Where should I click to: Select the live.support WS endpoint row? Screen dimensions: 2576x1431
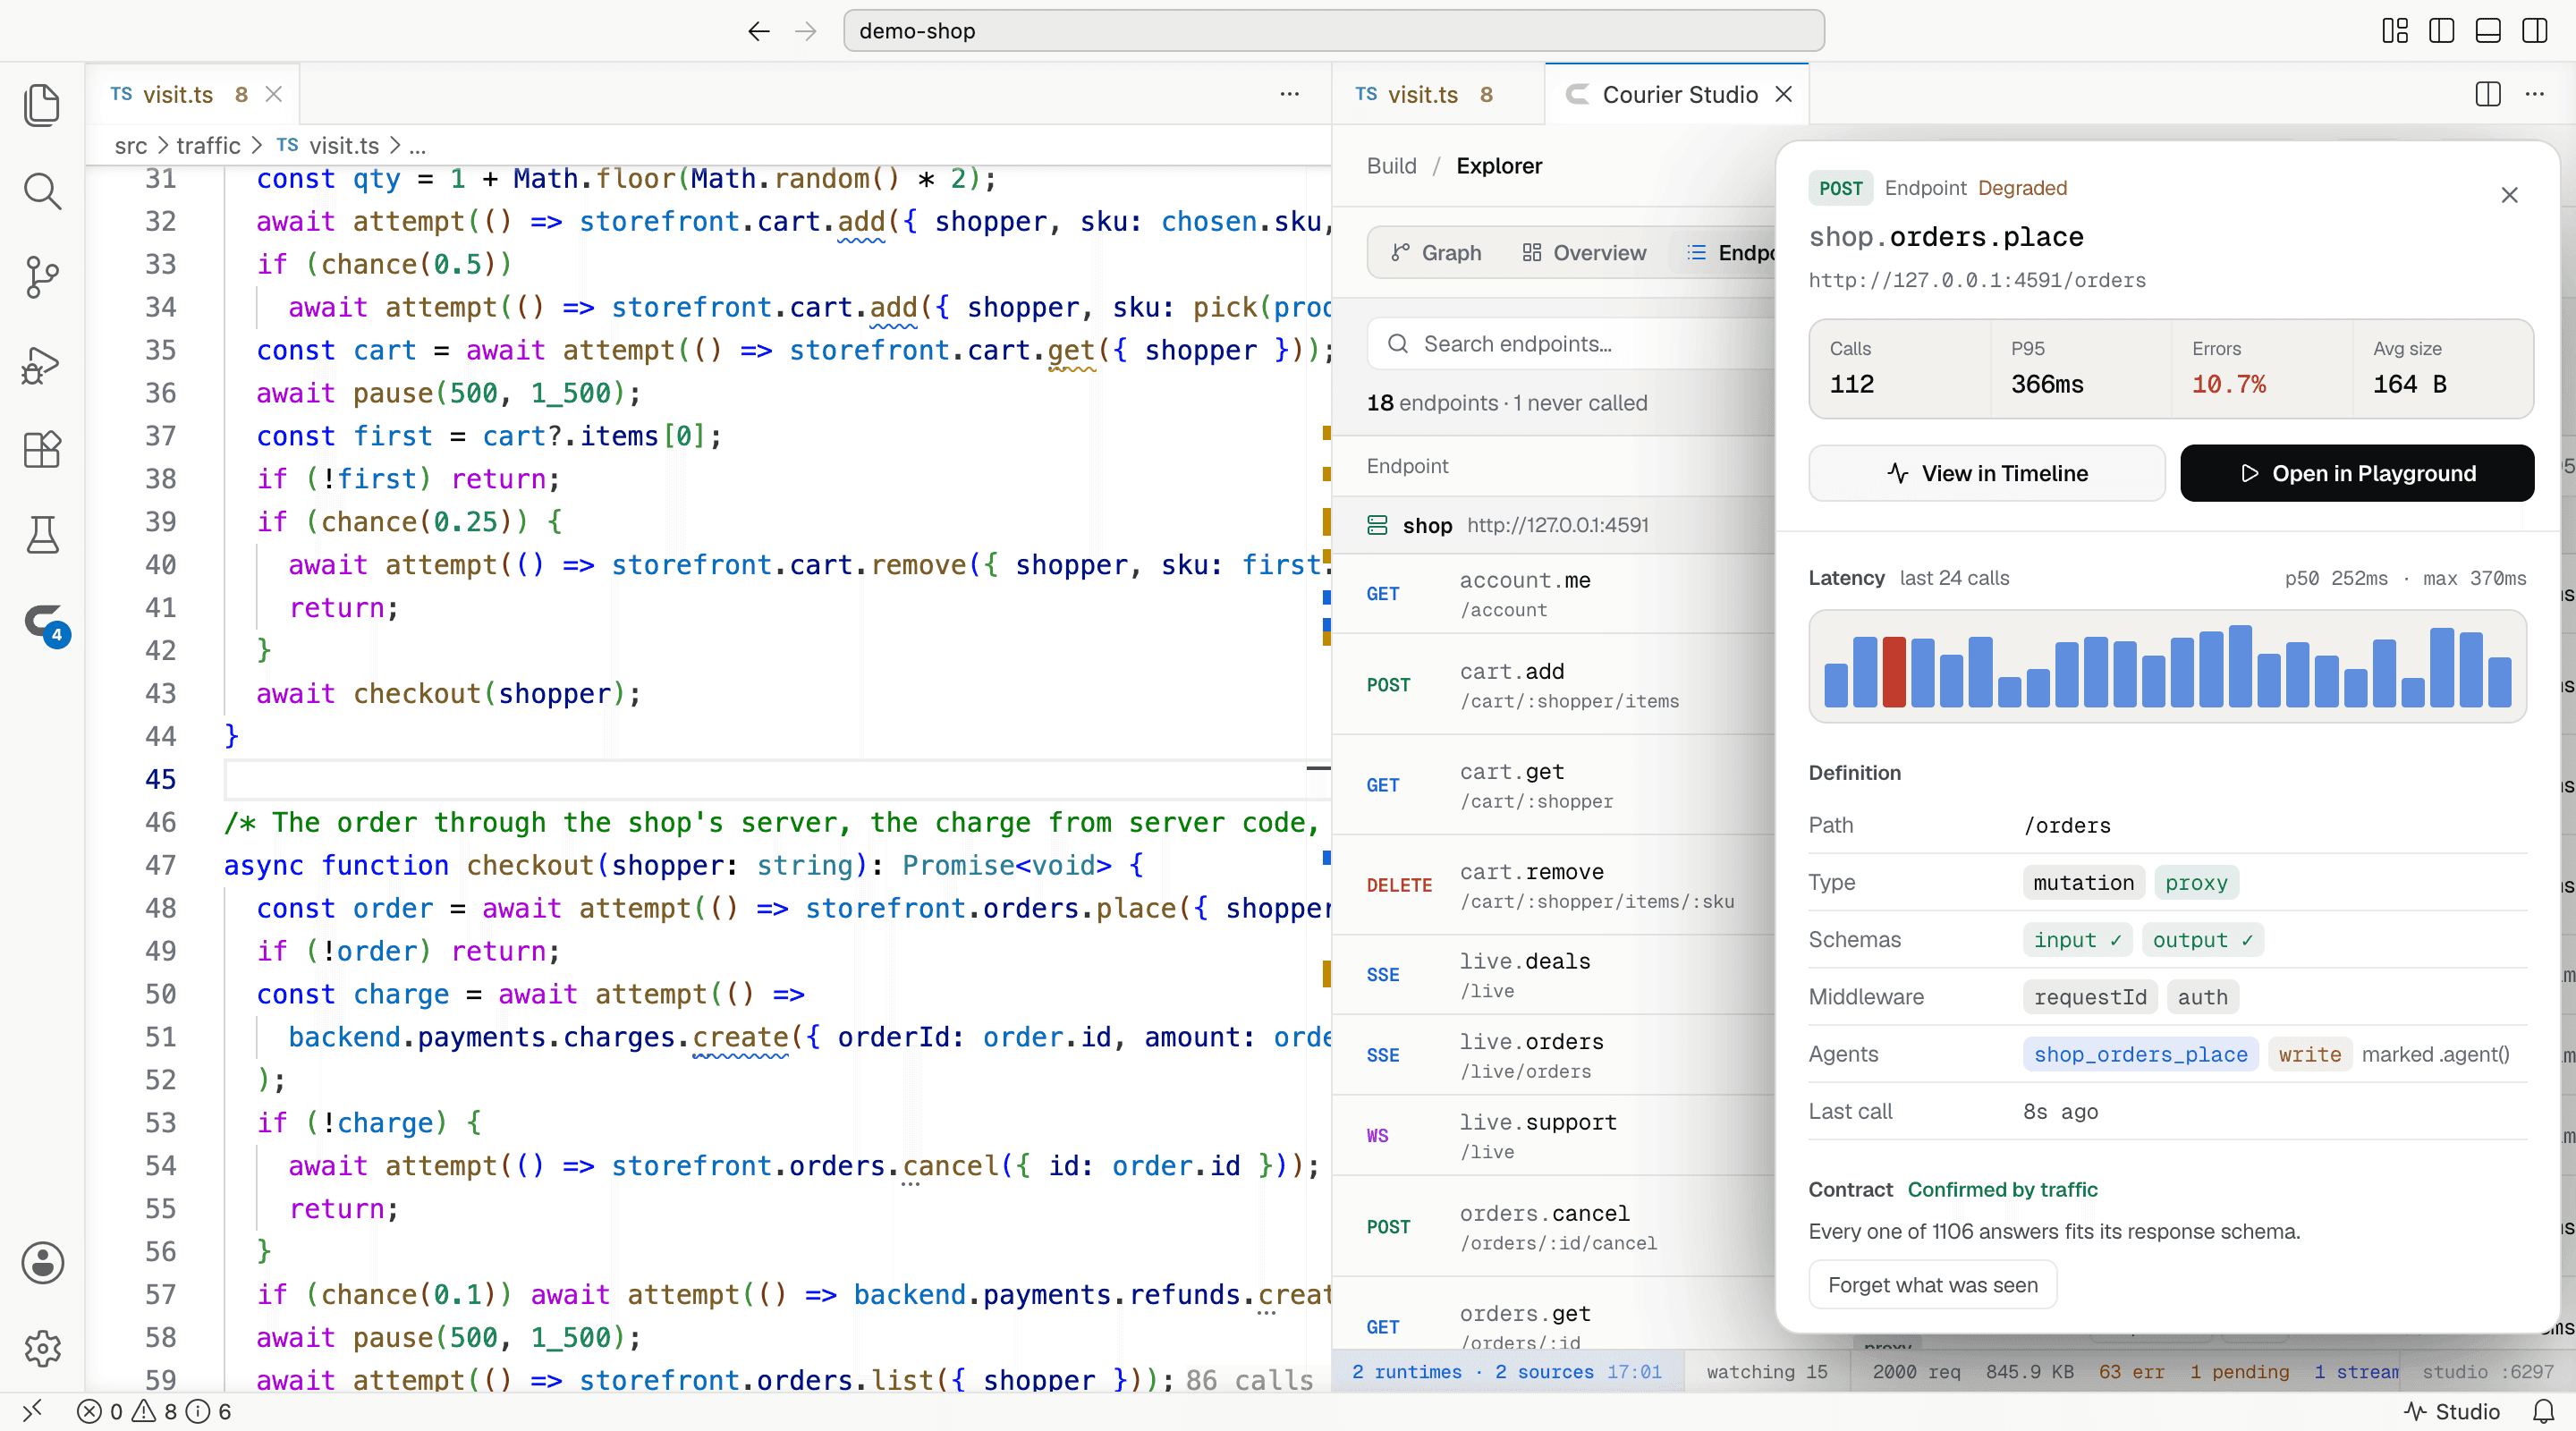coord(1554,1136)
